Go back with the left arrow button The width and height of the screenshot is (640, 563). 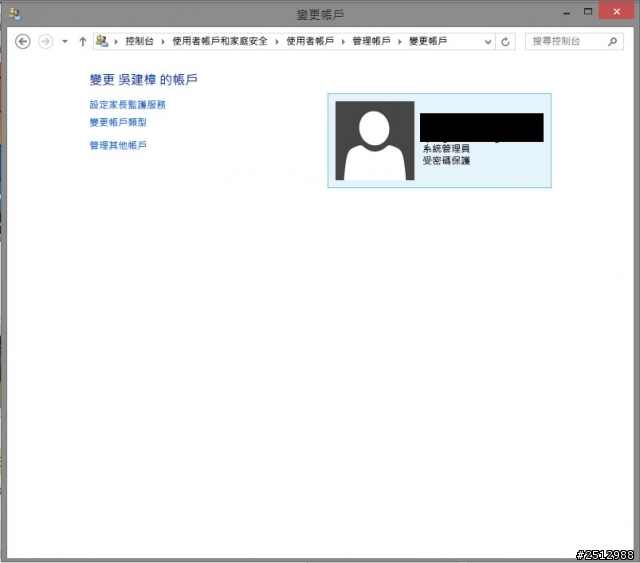22,41
